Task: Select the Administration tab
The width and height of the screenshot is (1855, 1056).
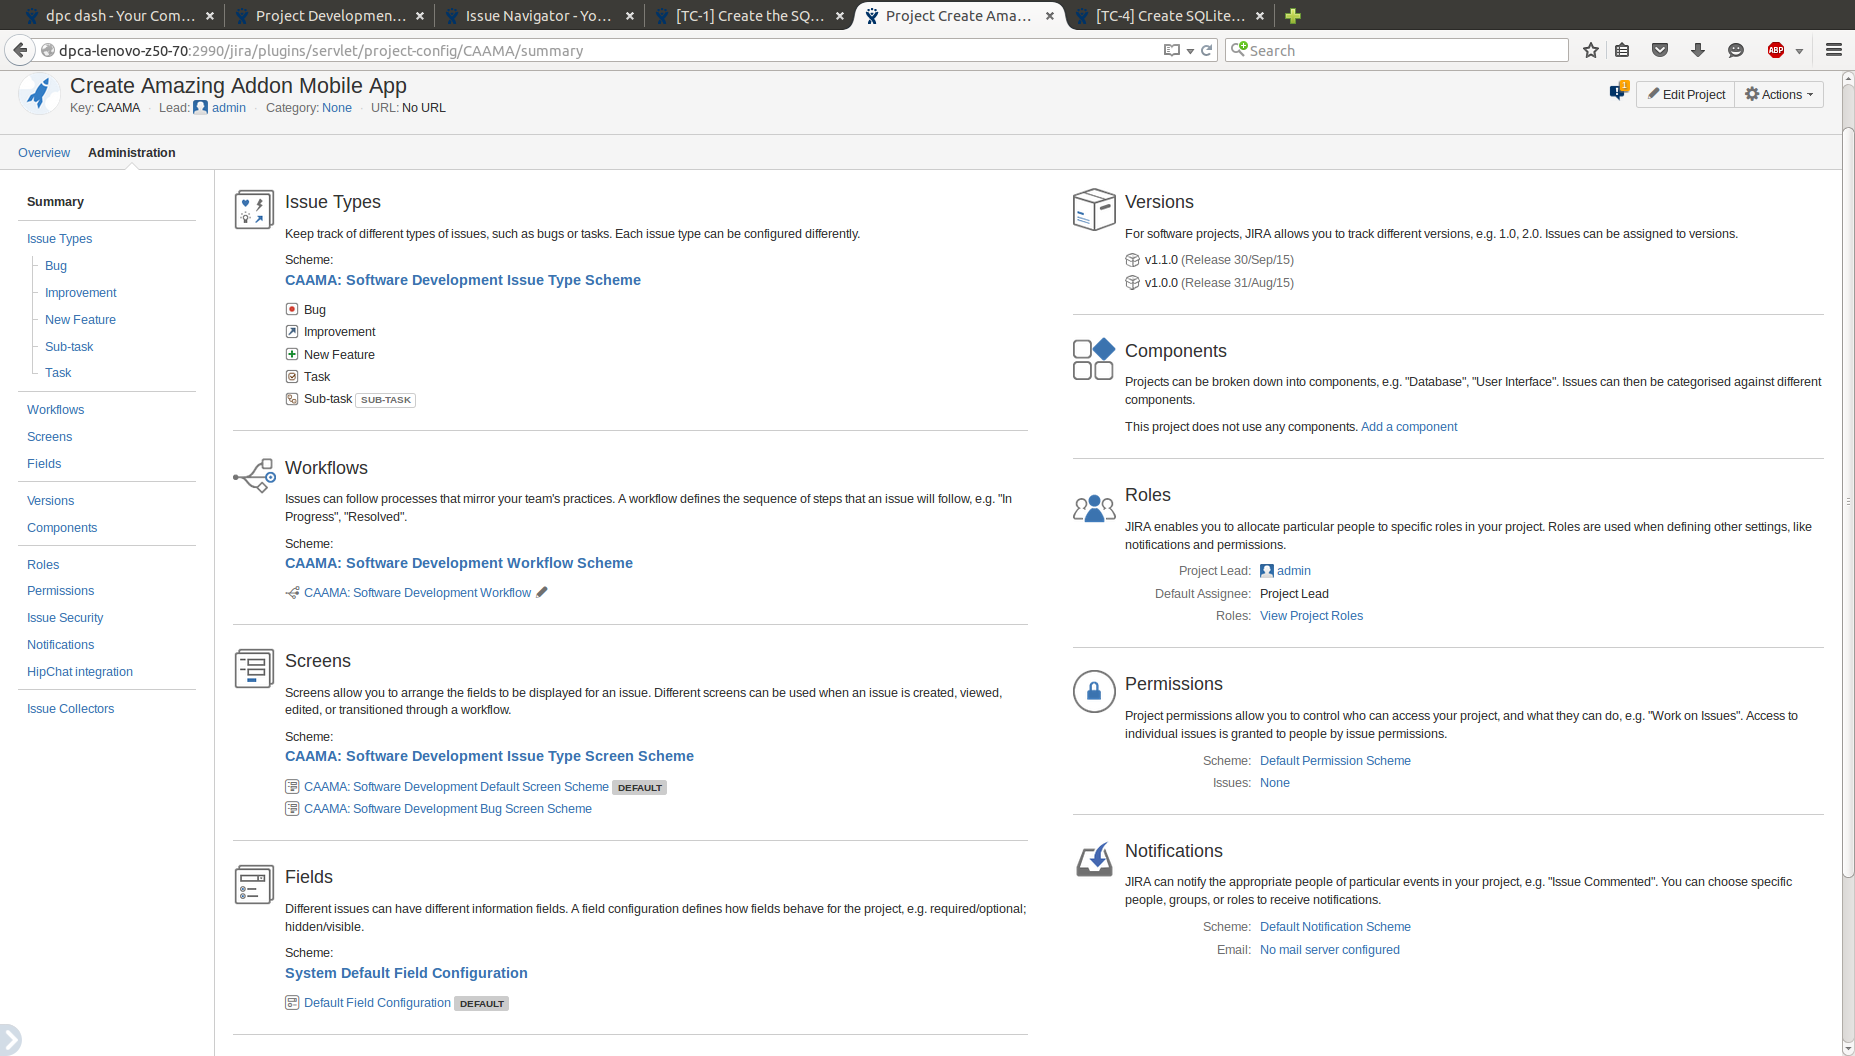Action: tap(131, 152)
